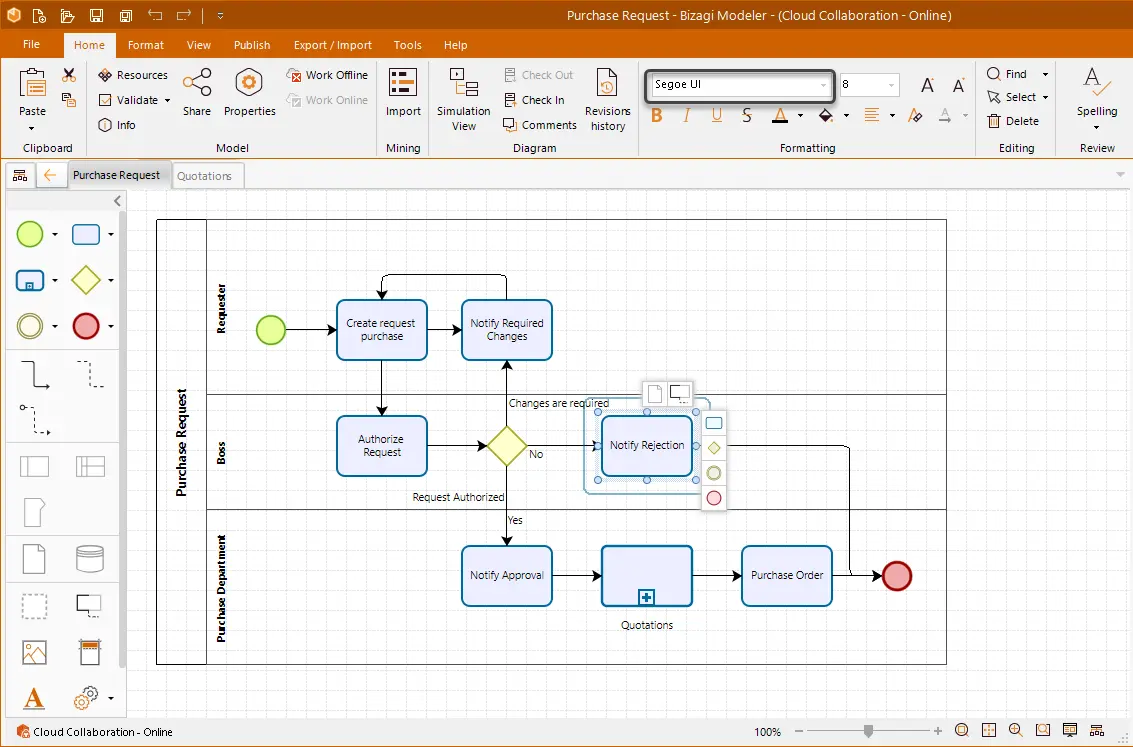Open the Format ribbon tab
Viewport: 1133px width, 747px height.
[146, 45]
